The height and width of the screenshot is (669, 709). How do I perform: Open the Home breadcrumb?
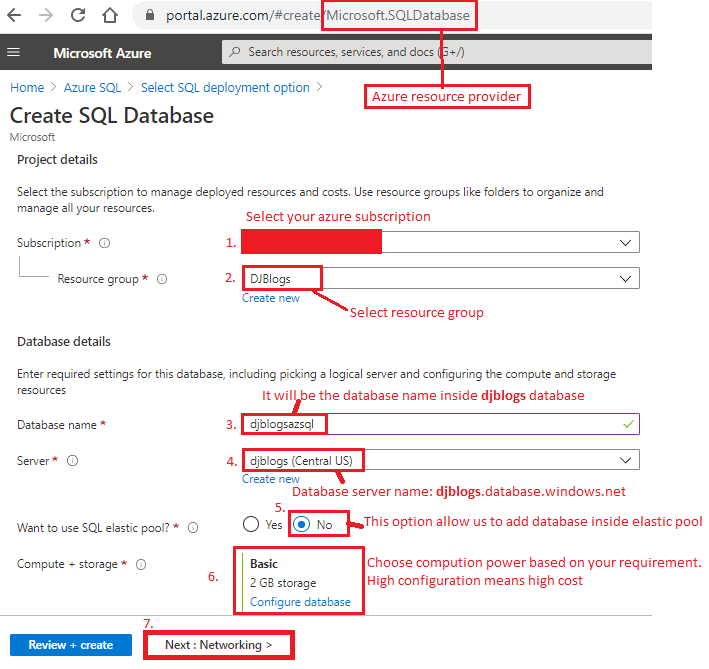coord(27,87)
